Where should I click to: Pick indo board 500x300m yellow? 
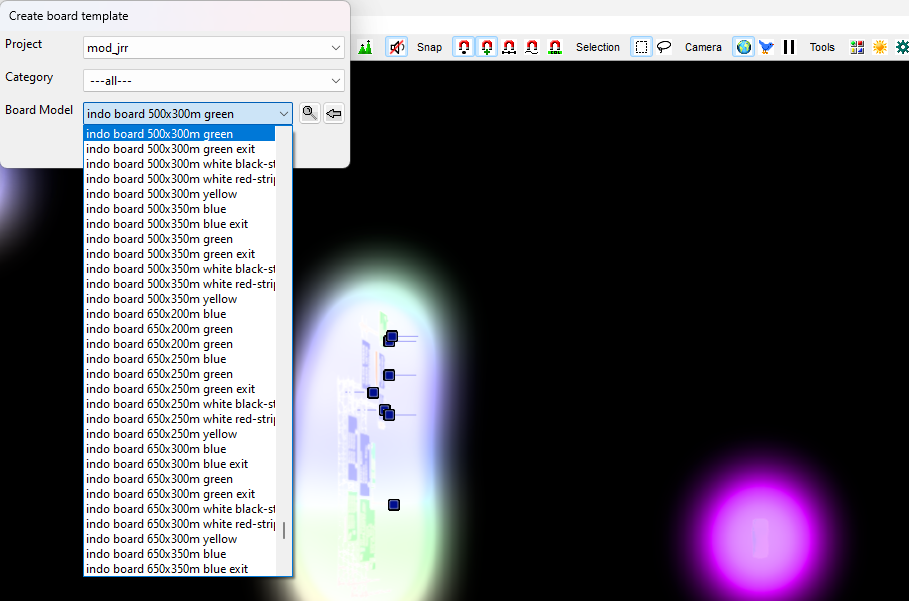(180, 194)
